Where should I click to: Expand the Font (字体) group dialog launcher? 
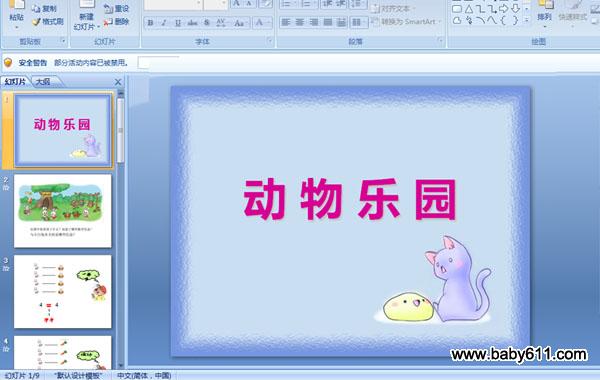(270, 41)
